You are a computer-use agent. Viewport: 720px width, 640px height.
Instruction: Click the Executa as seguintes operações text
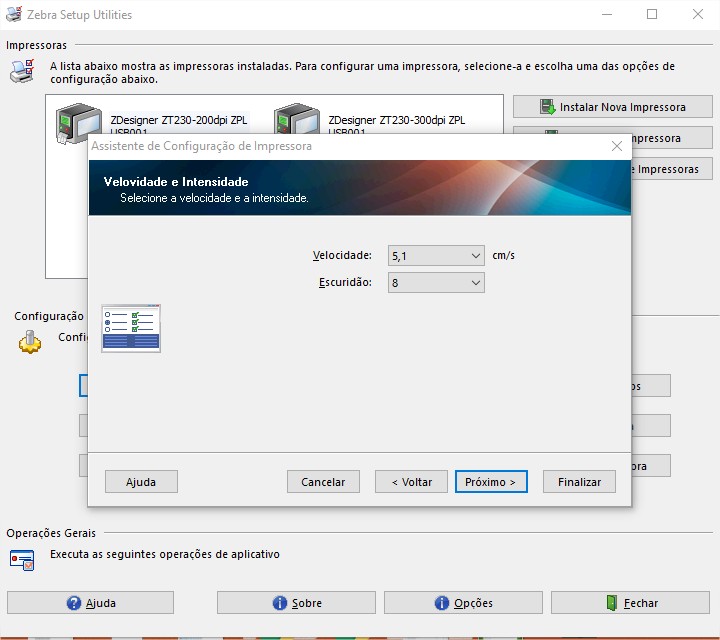pyautogui.click(x=165, y=554)
